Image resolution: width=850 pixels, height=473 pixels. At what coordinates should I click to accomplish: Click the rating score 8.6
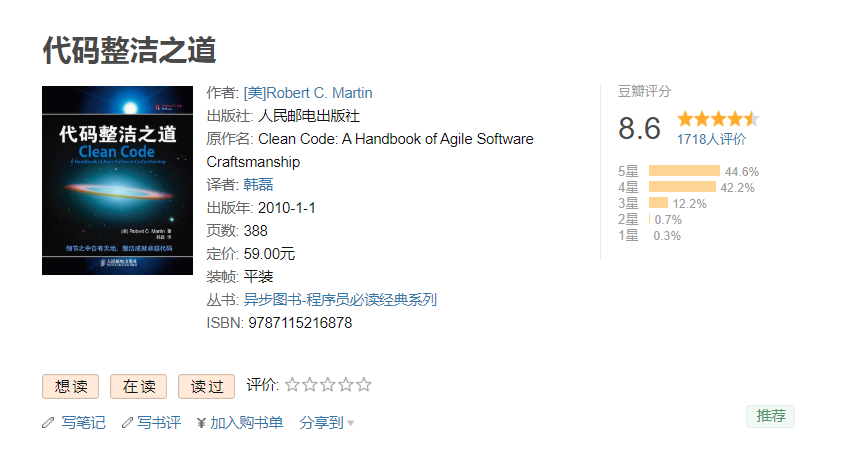[639, 128]
